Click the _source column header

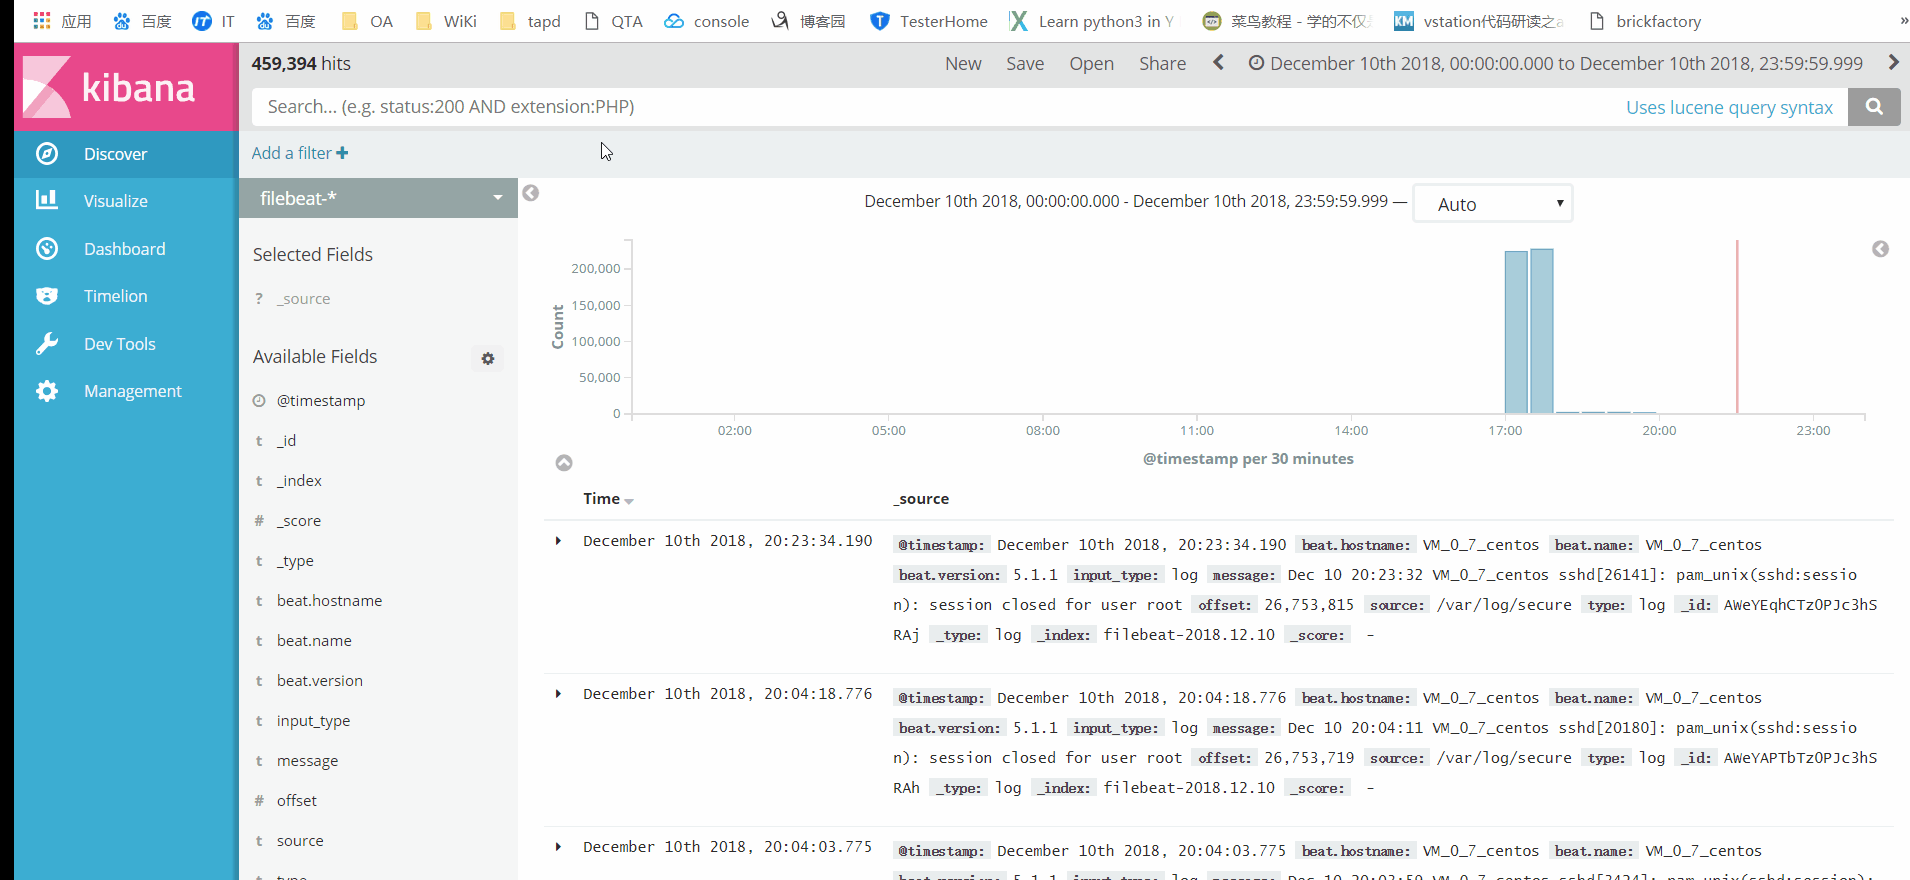921,499
